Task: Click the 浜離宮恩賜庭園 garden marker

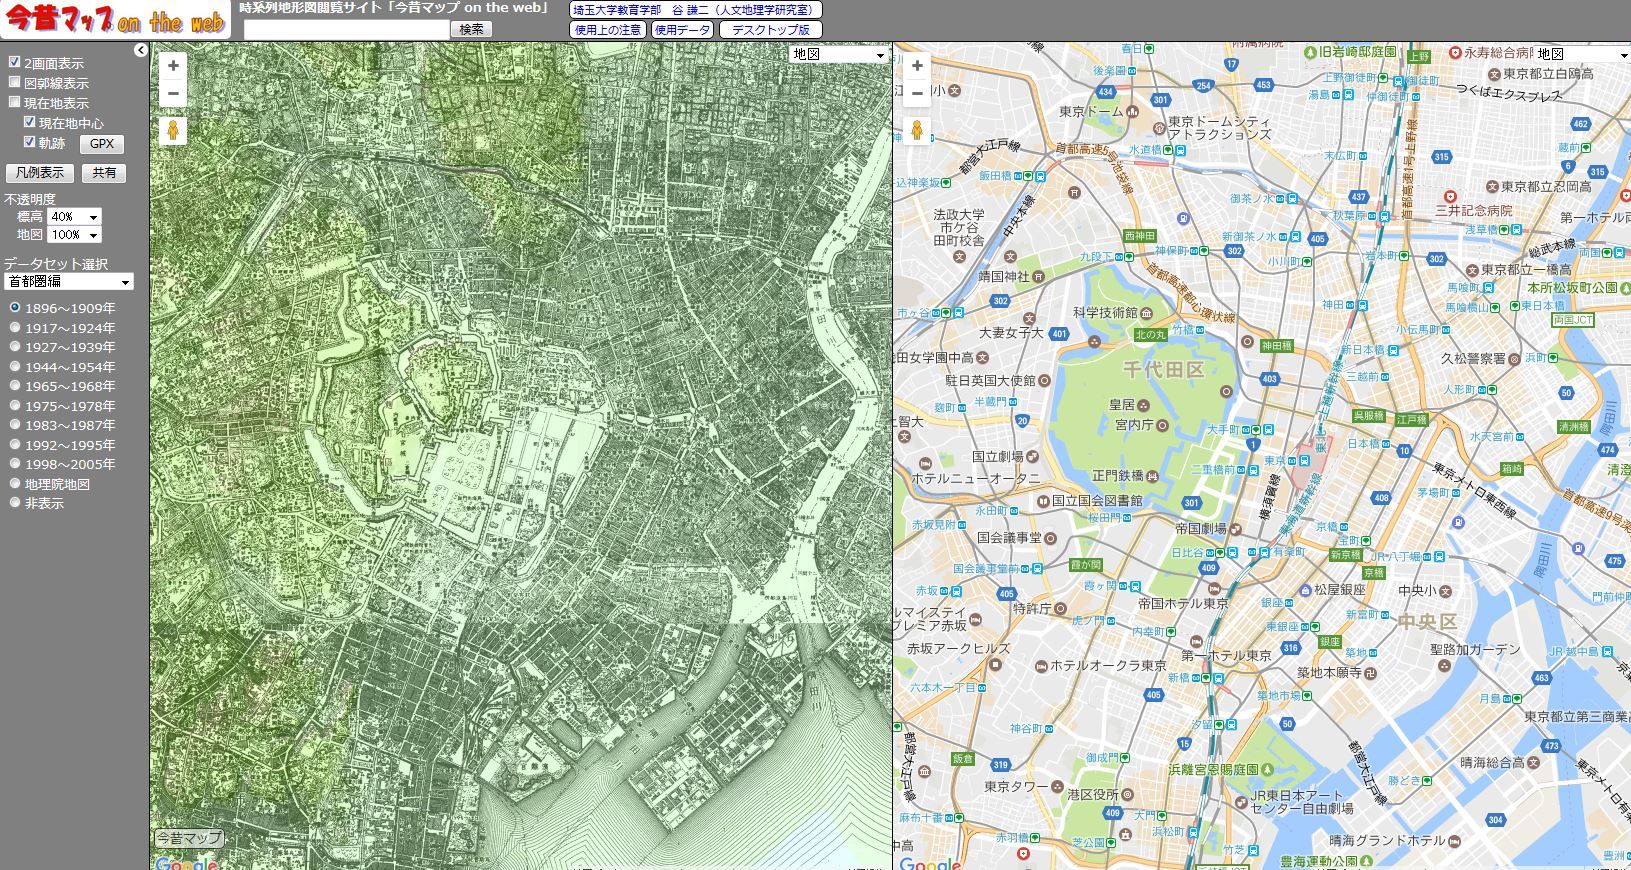Action: 1268,769
